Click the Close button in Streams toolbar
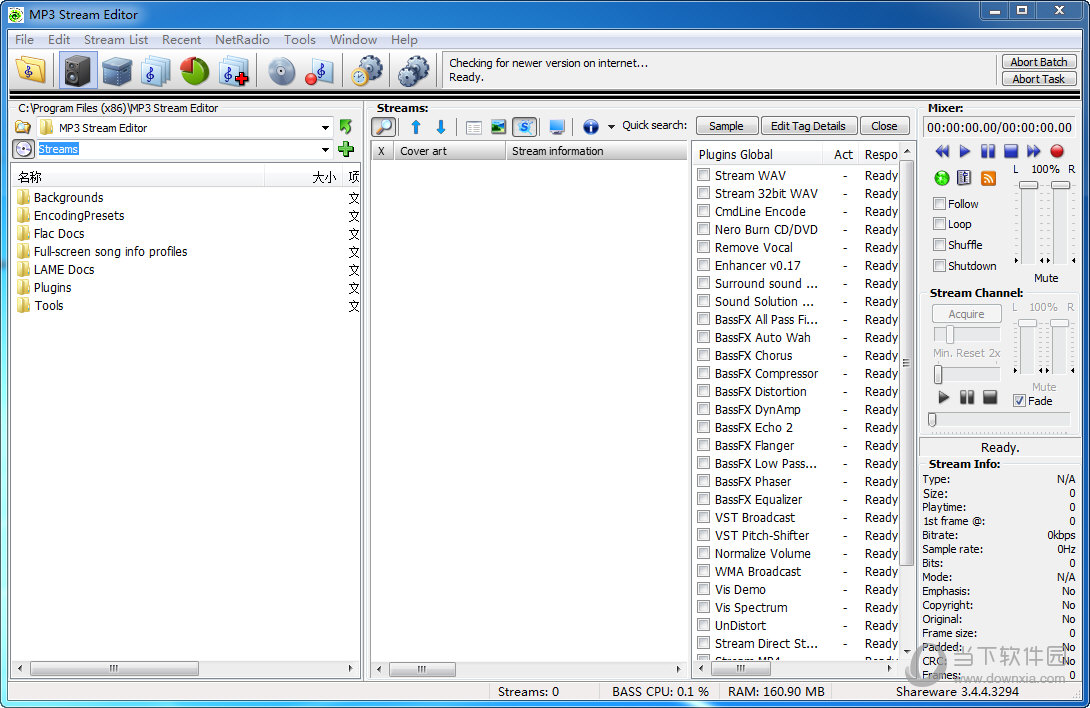 point(884,126)
